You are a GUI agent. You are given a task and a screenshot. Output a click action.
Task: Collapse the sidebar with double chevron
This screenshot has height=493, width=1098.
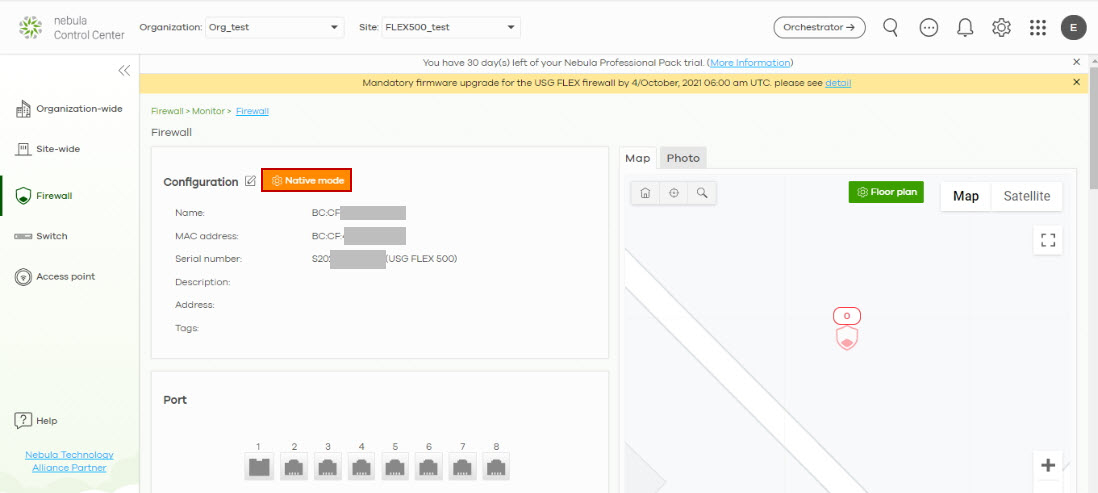click(124, 70)
